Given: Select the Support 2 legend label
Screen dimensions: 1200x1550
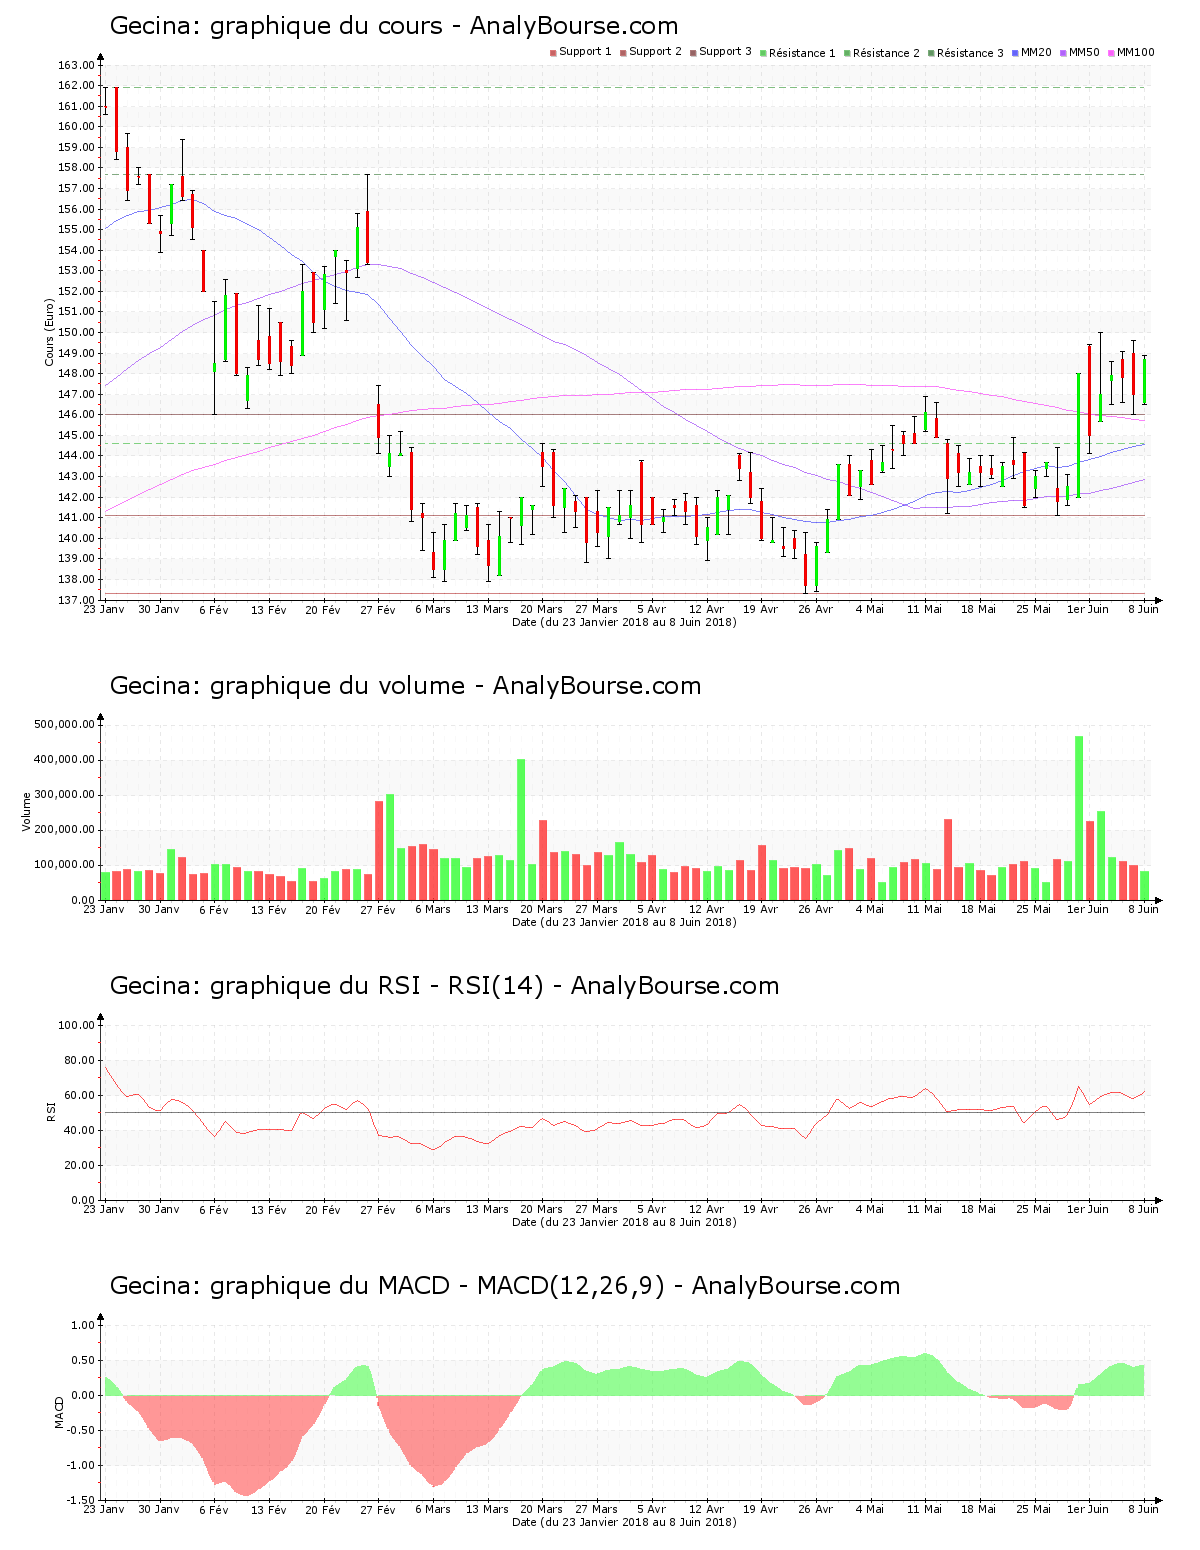Looking at the screenshot, I should pyautogui.click(x=655, y=52).
